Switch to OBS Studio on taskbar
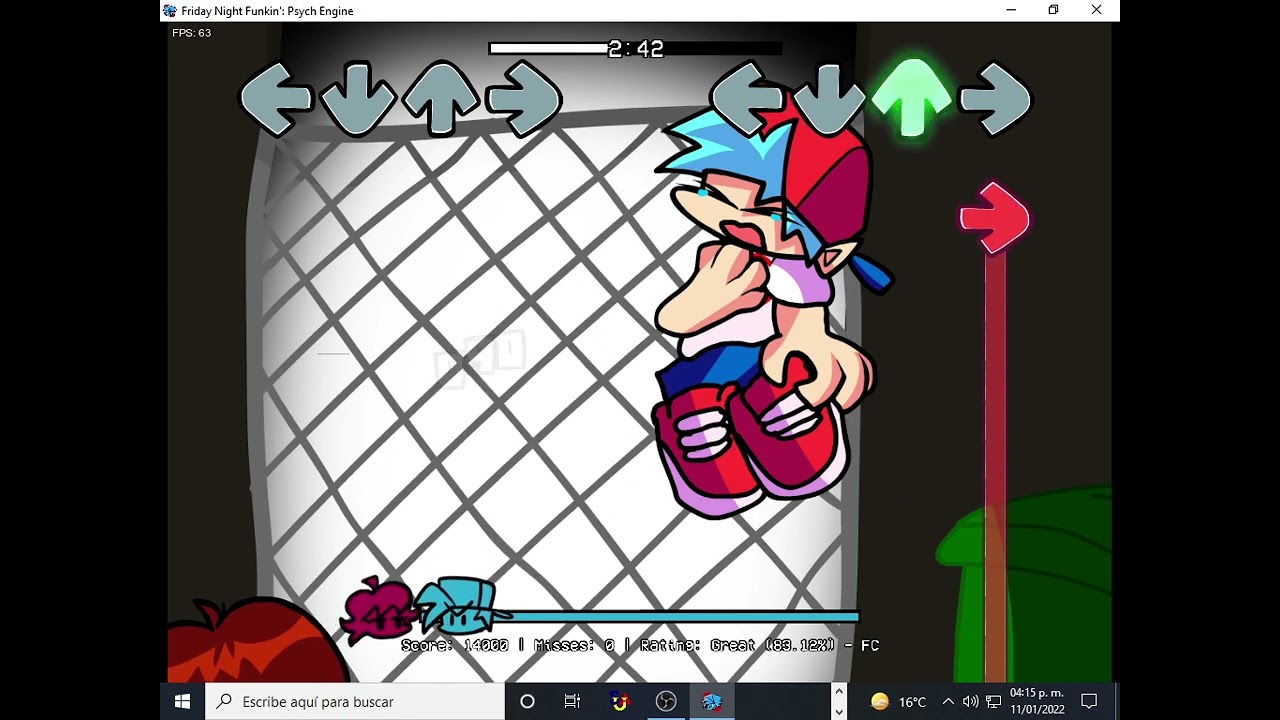 pyautogui.click(x=666, y=701)
